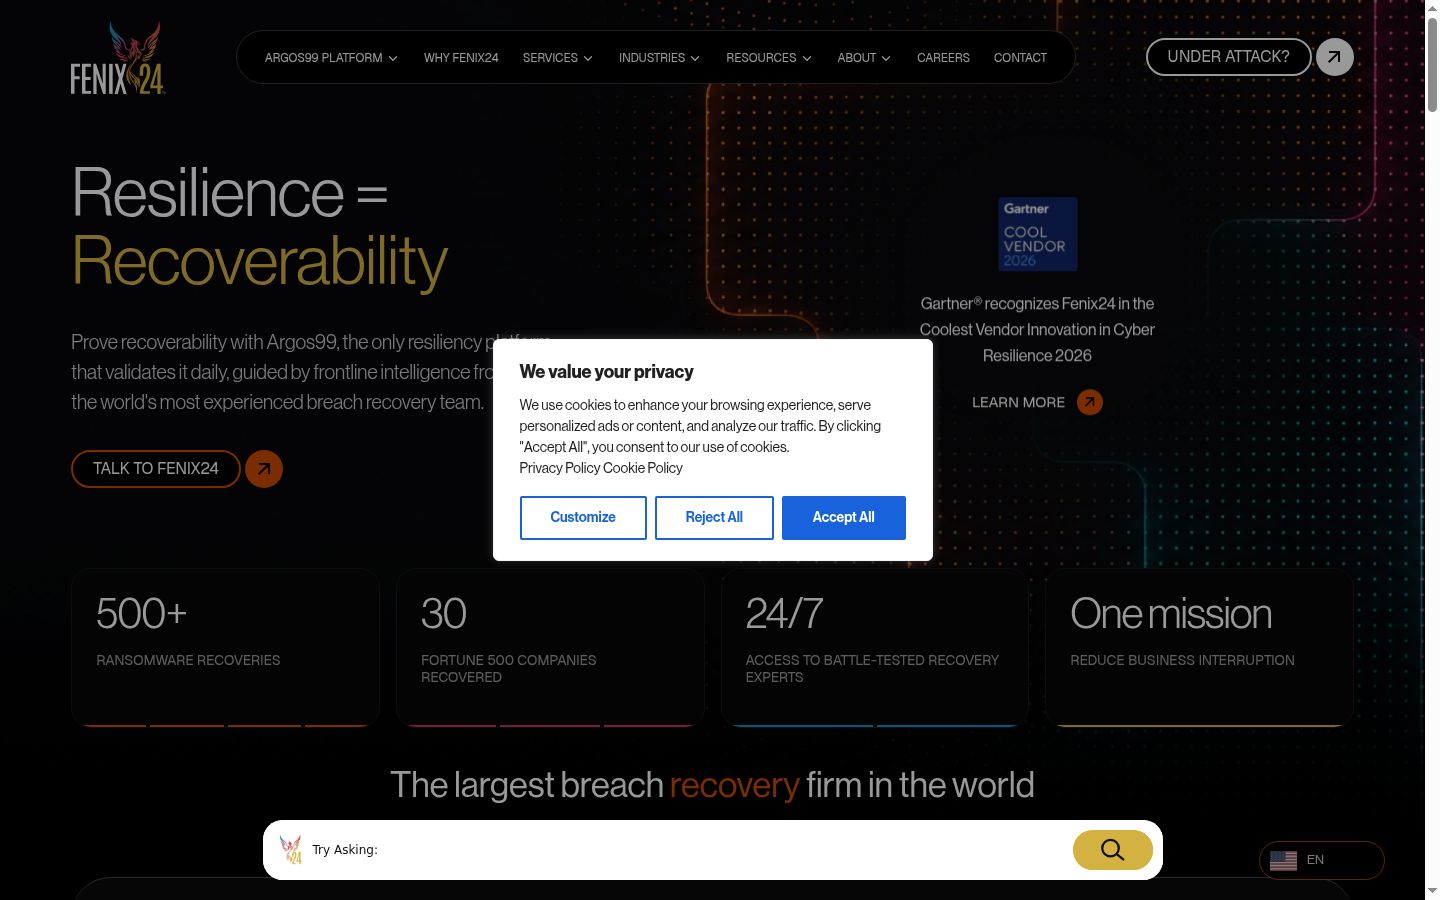This screenshot has width=1440, height=900.
Task: Click the 'Resilience =' headline text
Action: pyautogui.click(x=230, y=193)
